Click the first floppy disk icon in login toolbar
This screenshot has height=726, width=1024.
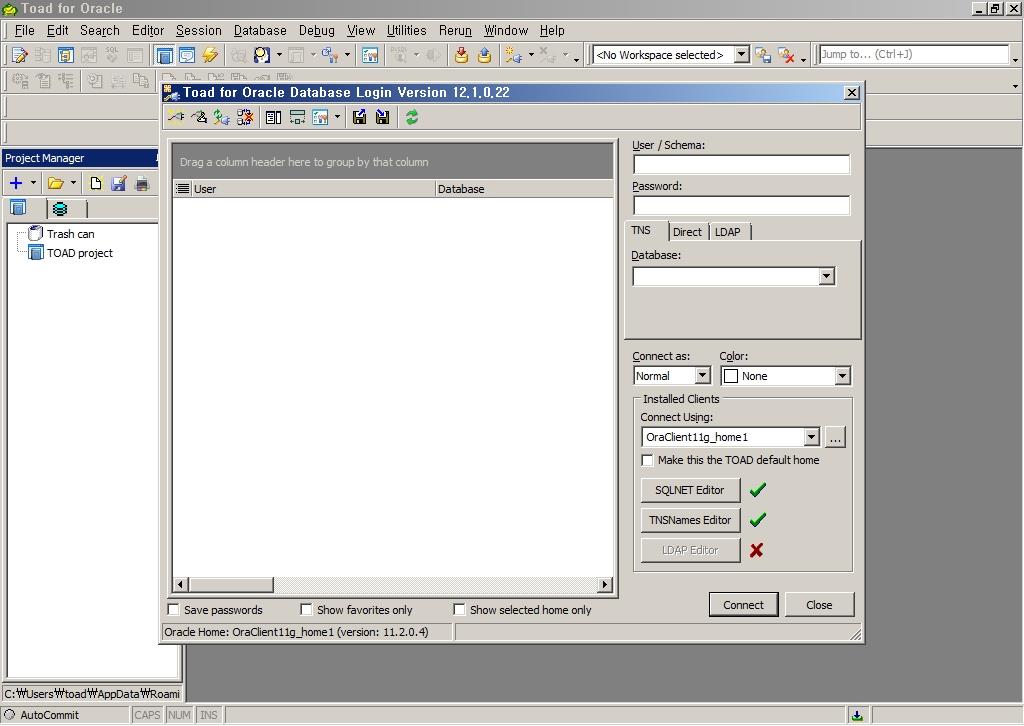click(360, 117)
